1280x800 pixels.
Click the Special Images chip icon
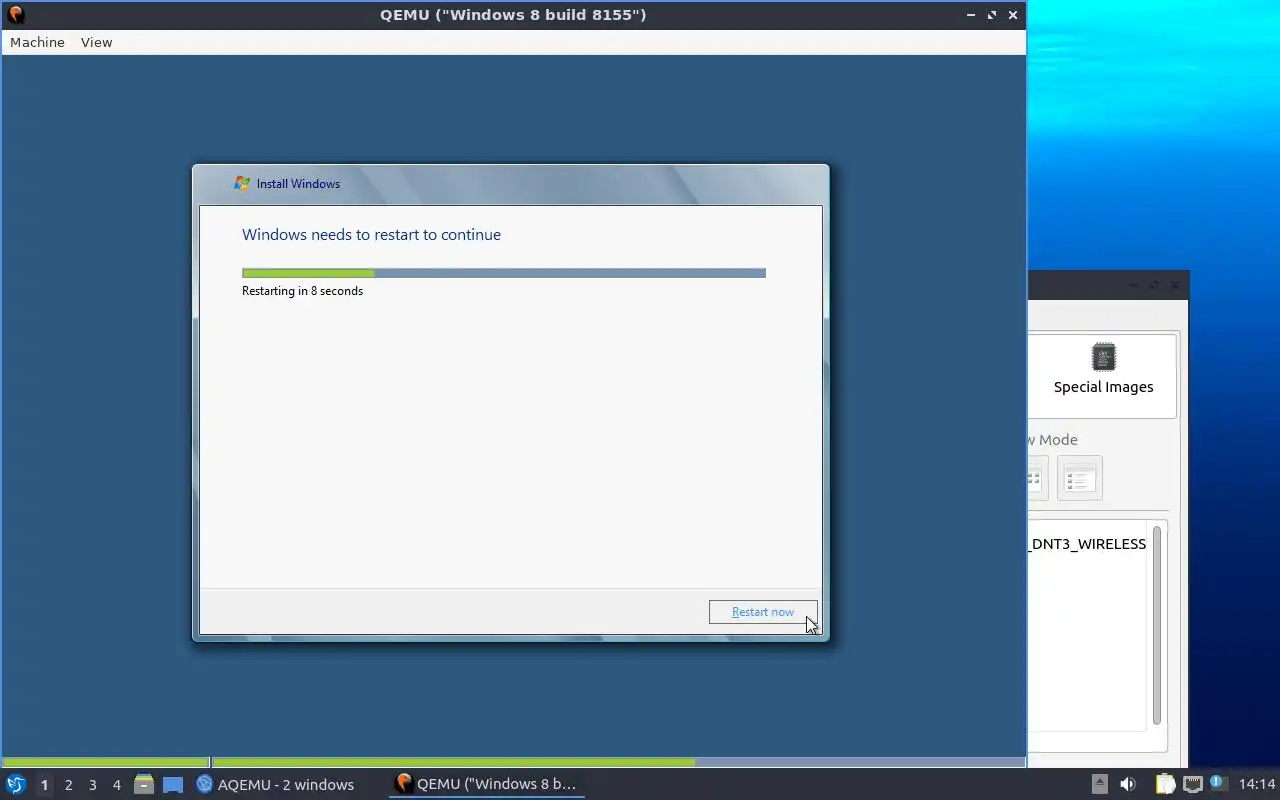click(1104, 357)
